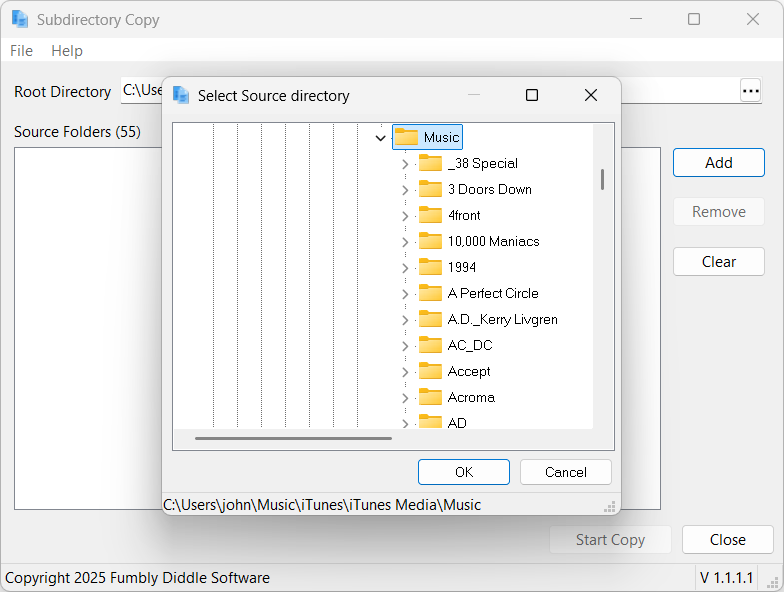Expand the 1994 folder
The image size is (784, 592).
(405, 268)
